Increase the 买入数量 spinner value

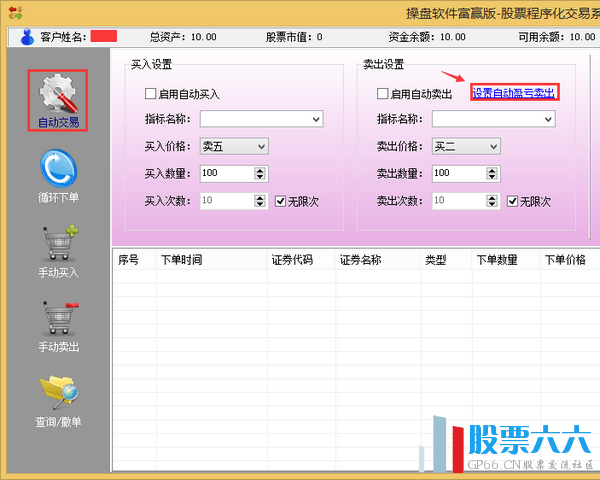pos(261,170)
